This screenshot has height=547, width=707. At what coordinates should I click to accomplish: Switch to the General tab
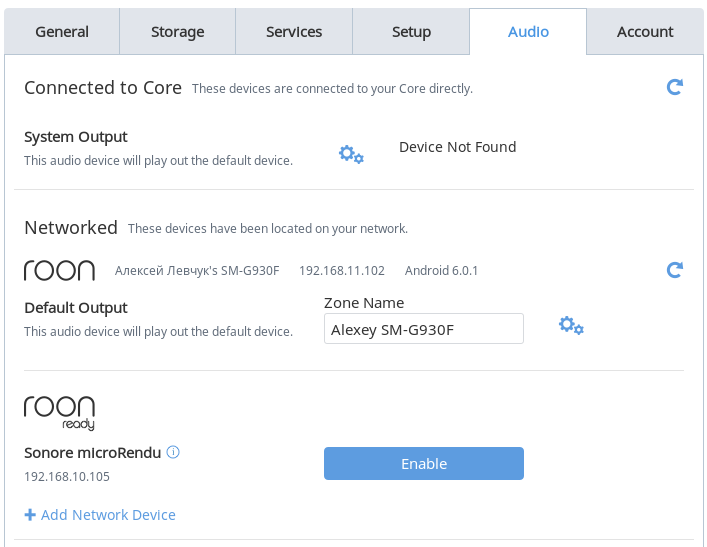pyautogui.click(x=62, y=32)
